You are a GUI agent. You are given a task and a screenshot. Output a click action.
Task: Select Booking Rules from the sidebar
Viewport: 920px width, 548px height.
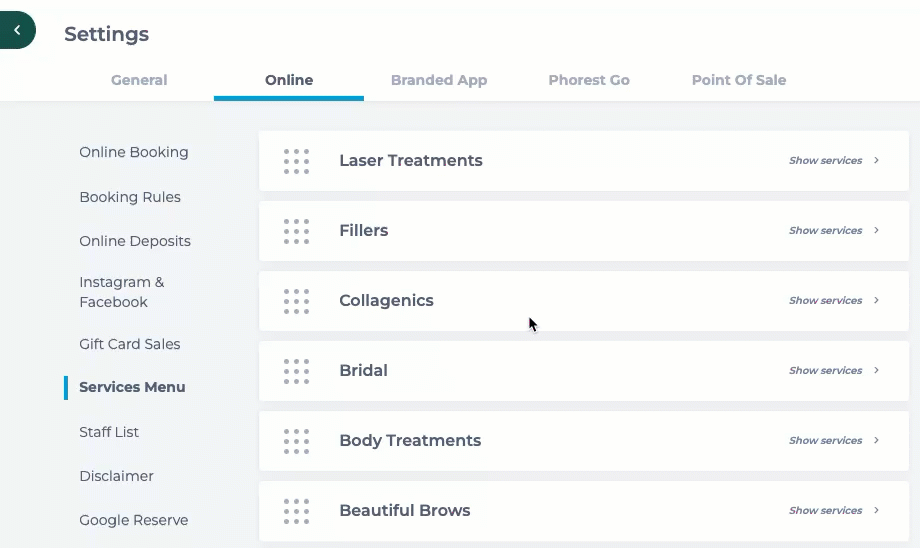click(x=130, y=197)
